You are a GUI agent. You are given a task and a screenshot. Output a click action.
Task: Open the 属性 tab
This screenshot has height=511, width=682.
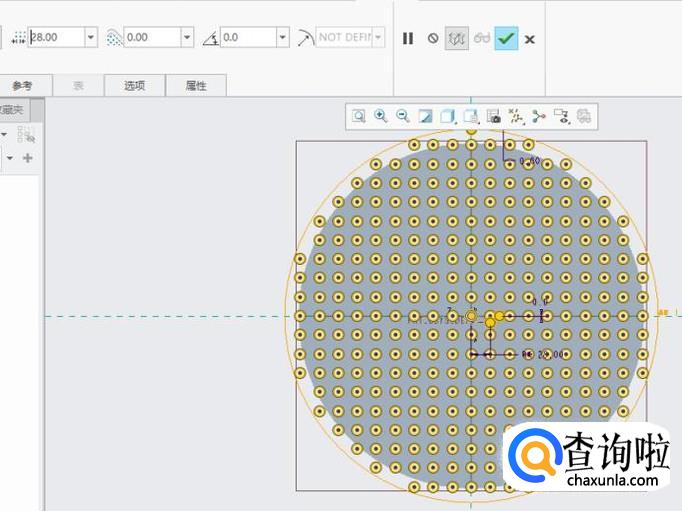[x=196, y=86]
